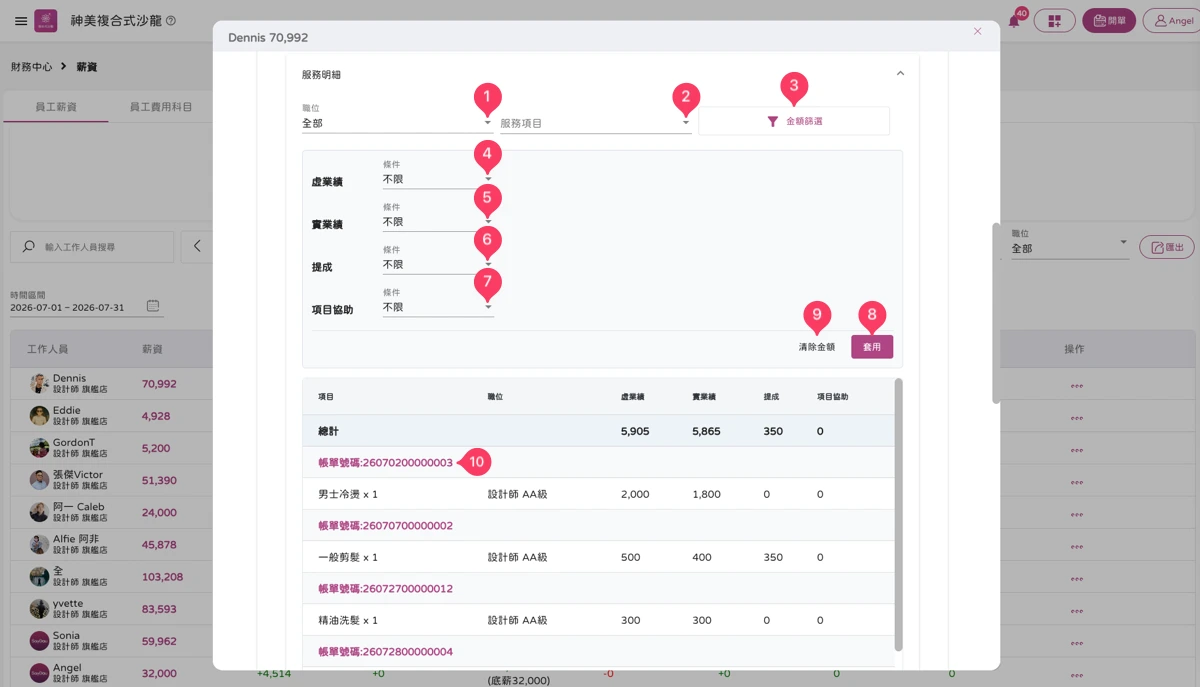Open the actions menu for 阿一 Caleb's row

pos(1077,513)
